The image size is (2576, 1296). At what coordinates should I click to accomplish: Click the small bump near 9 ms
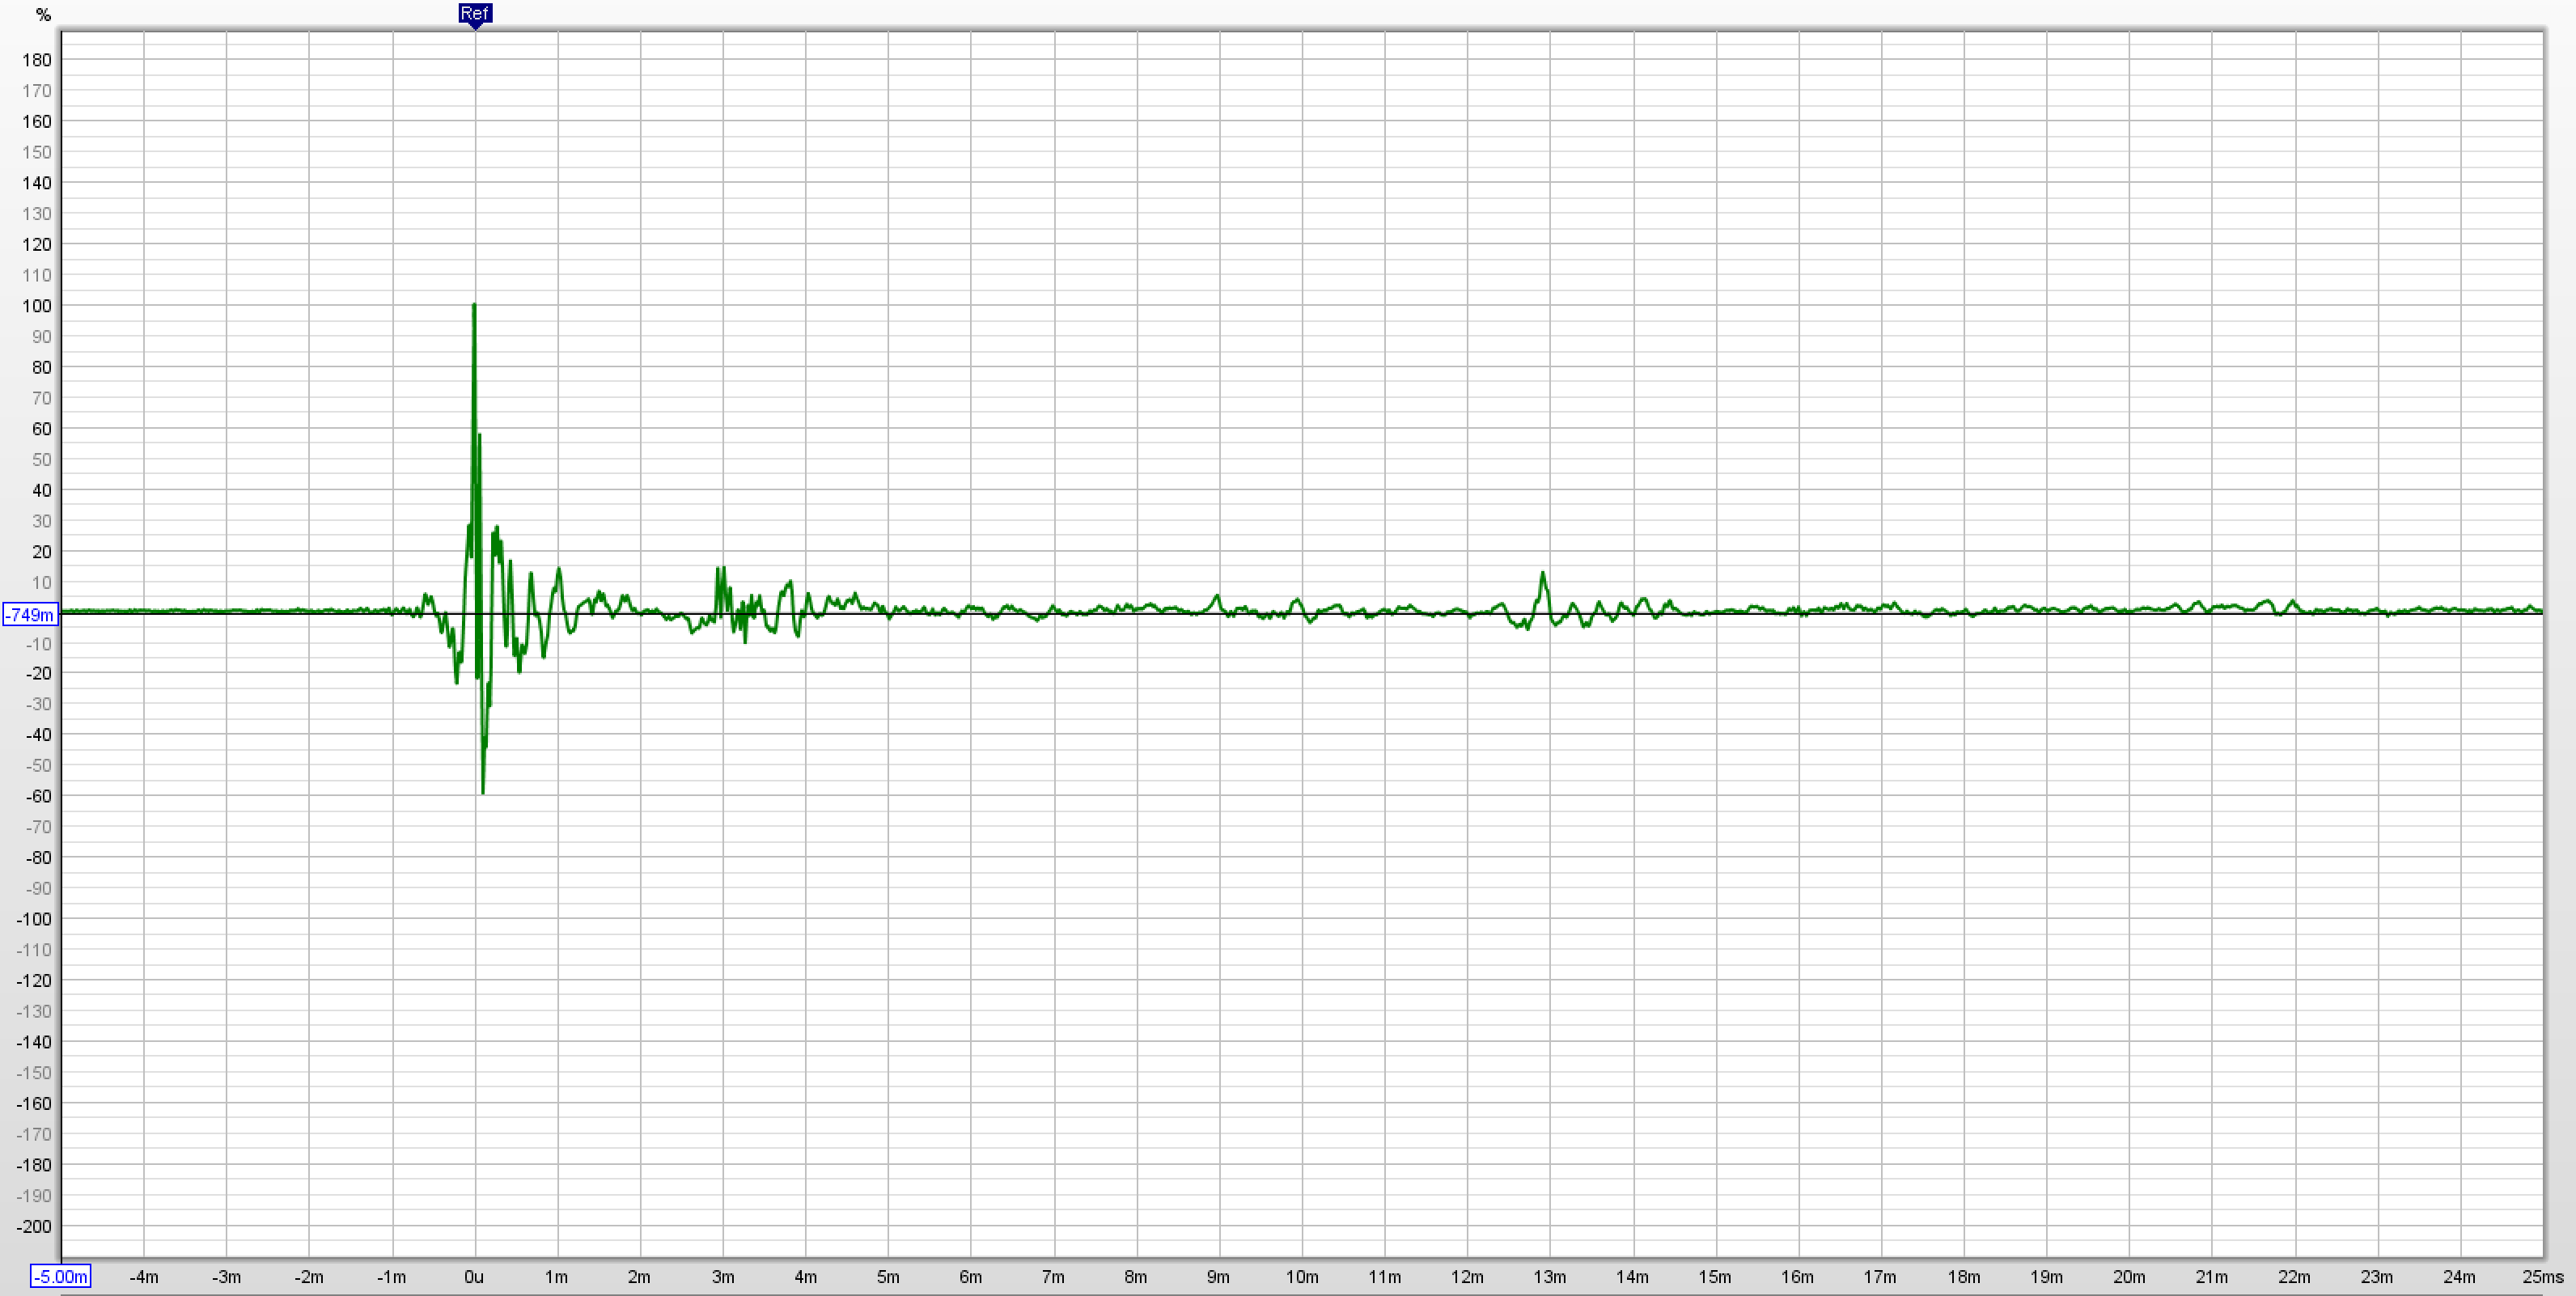[1217, 597]
